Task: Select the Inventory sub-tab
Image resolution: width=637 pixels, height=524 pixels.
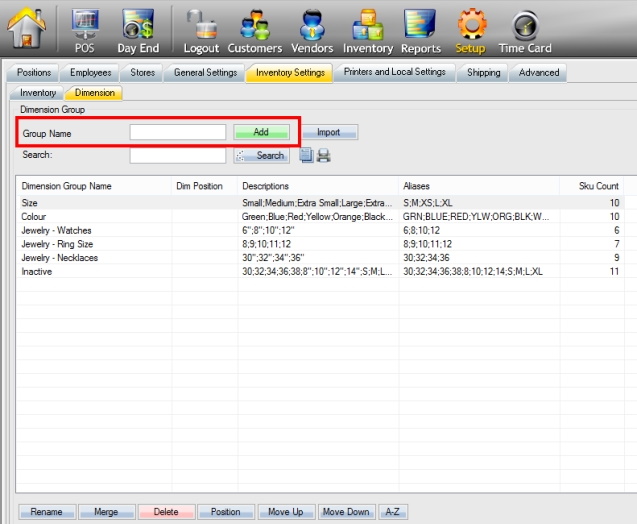Action: tap(38, 93)
